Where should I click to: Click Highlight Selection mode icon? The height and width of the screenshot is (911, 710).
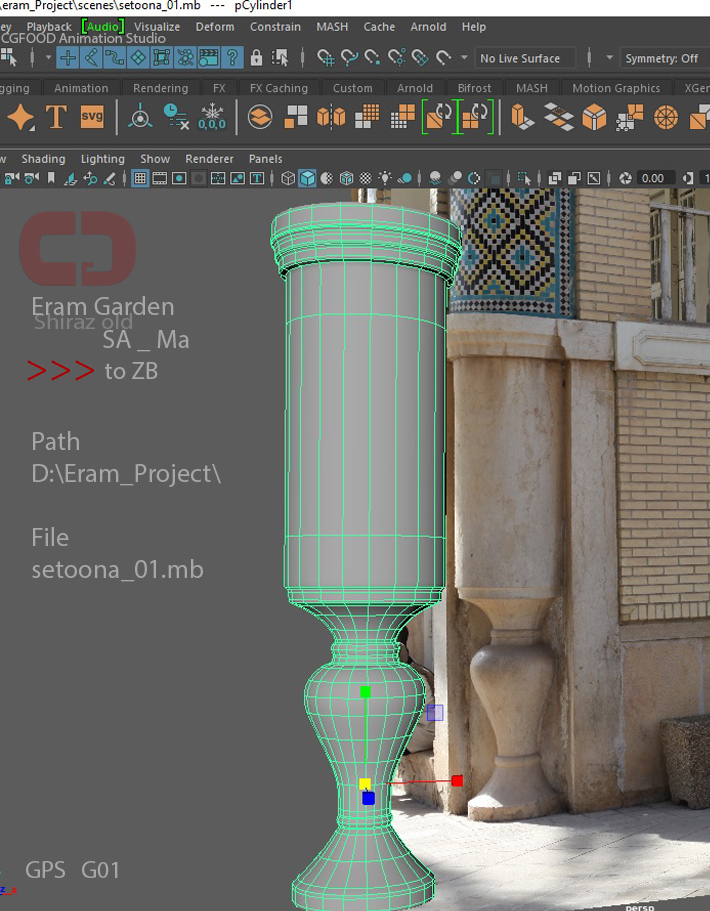[280, 58]
